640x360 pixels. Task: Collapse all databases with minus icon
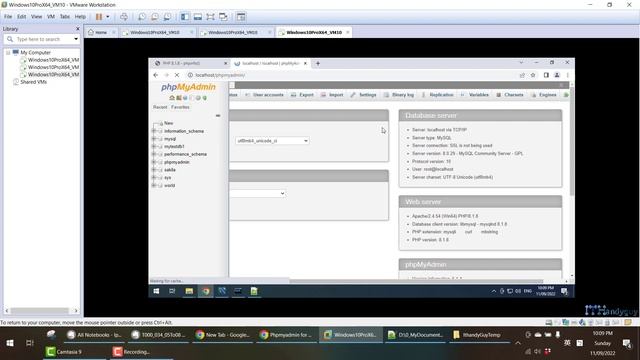tap(218, 116)
